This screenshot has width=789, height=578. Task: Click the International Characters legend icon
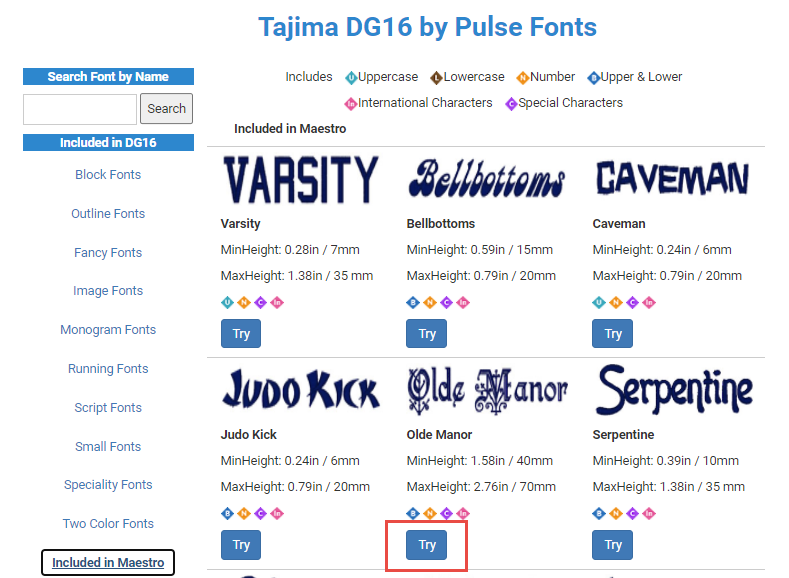click(x=351, y=104)
